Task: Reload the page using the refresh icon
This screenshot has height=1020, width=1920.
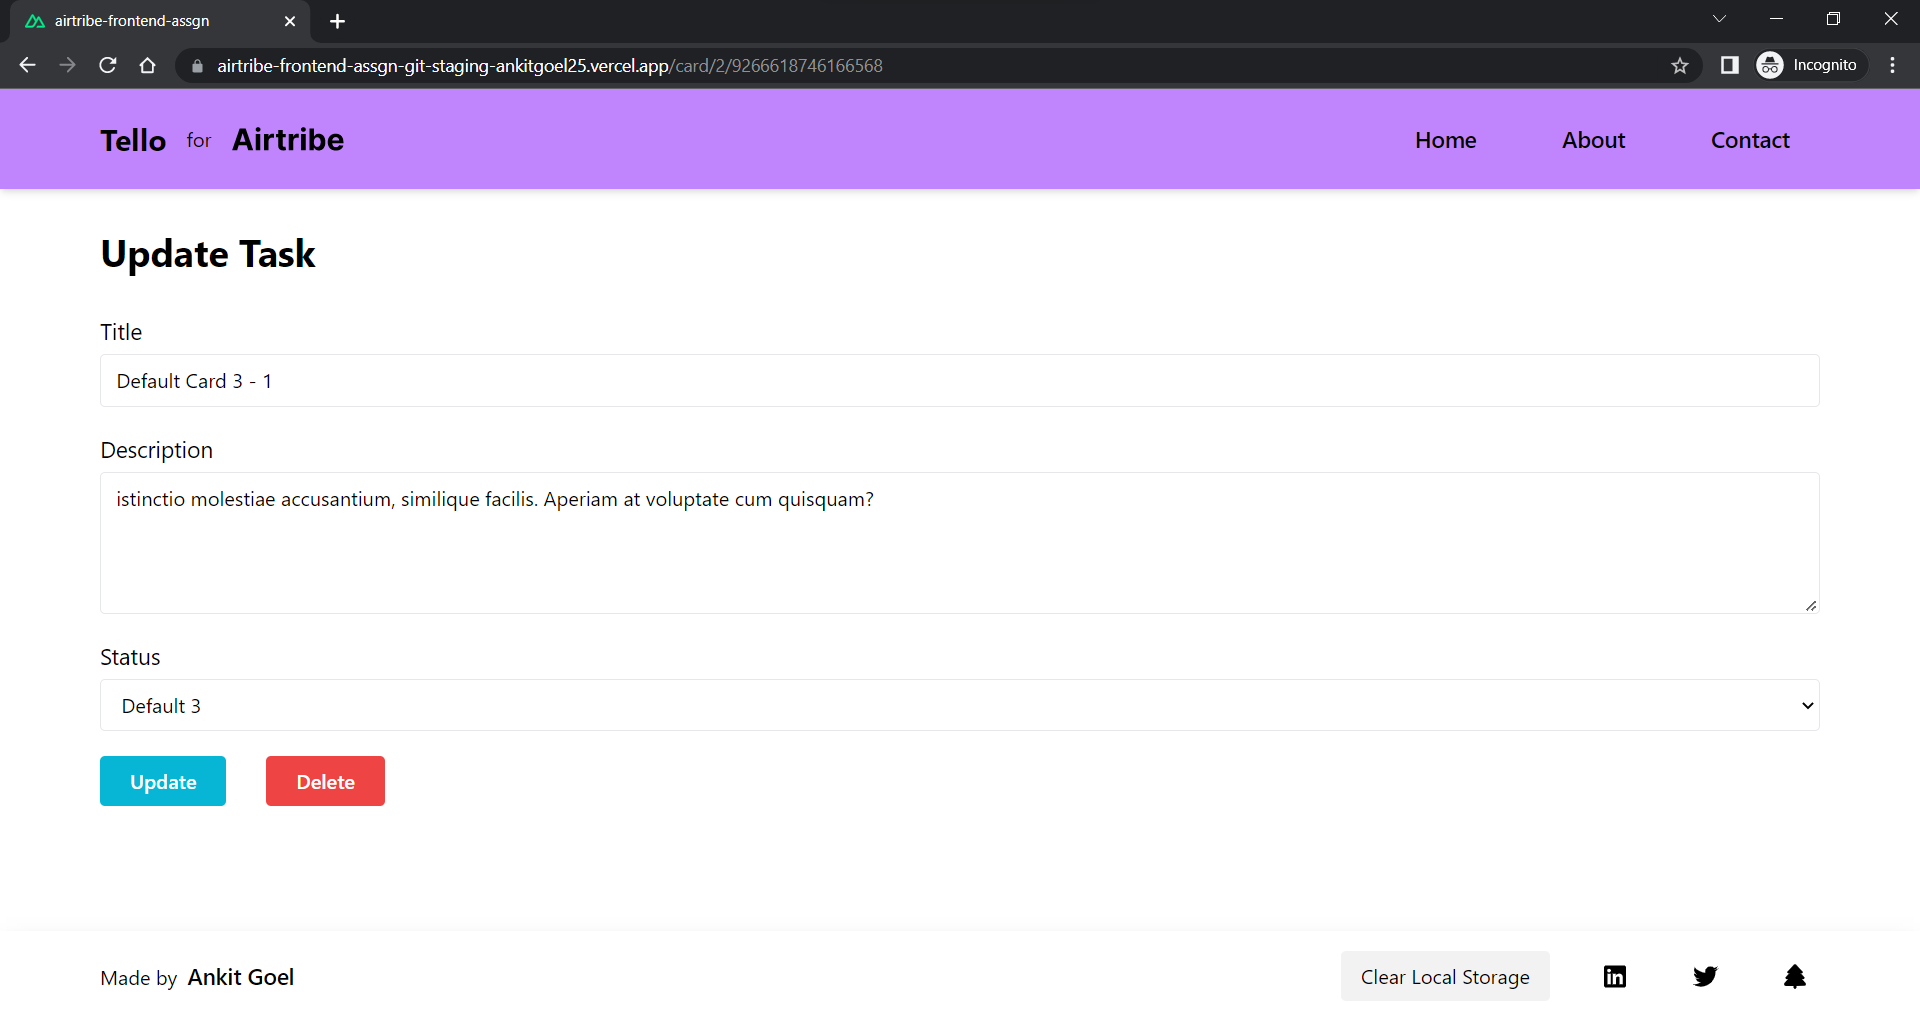Action: click(107, 65)
